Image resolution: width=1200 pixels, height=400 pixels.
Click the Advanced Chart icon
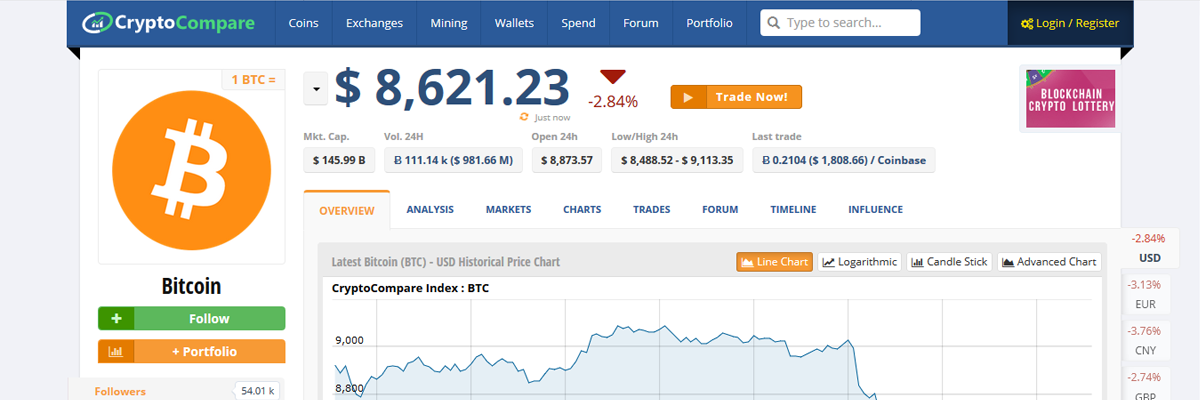(x=1008, y=262)
